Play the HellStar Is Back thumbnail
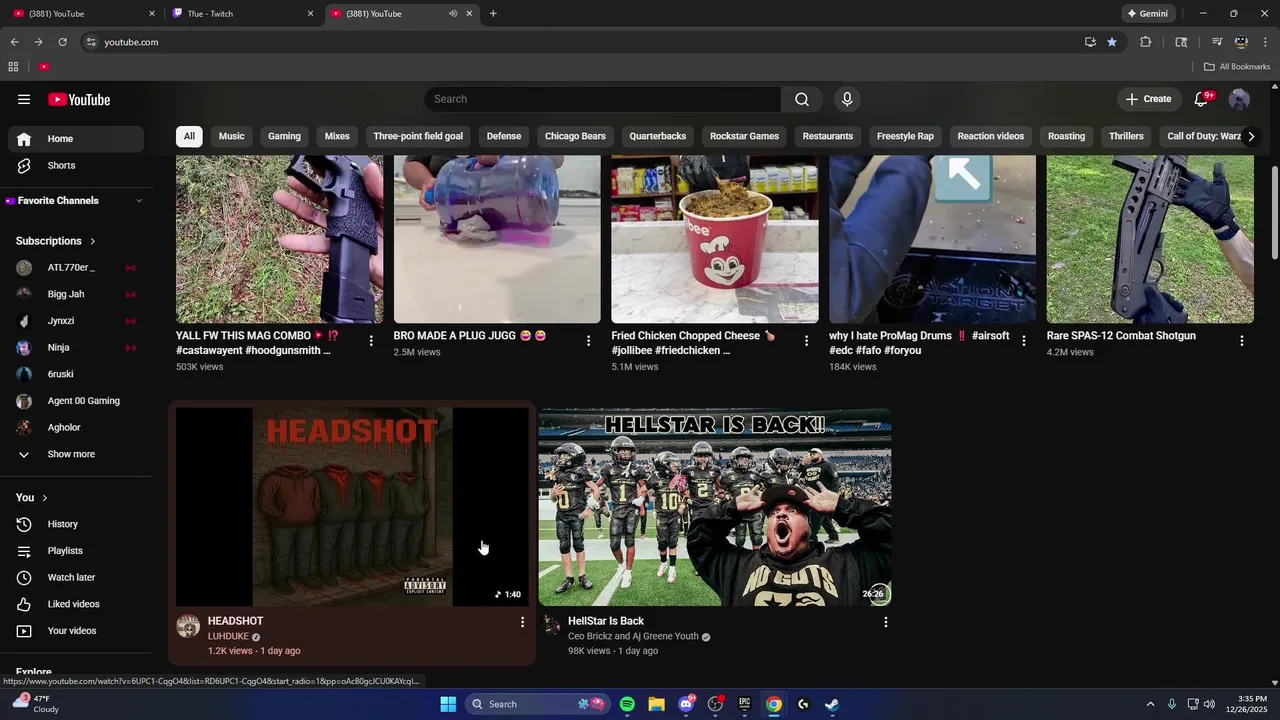This screenshot has width=1280, height=720. (x=715, y=507)
